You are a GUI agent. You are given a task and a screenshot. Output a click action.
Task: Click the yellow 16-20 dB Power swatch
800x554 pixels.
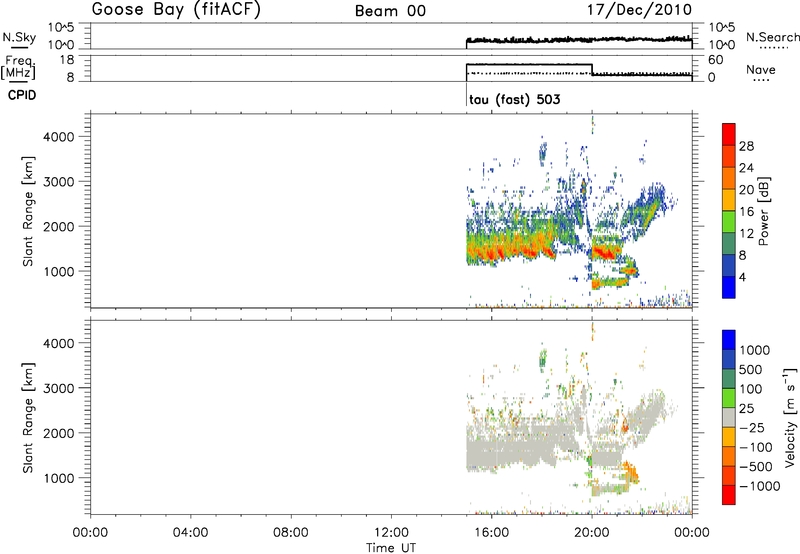coord(729,199)
